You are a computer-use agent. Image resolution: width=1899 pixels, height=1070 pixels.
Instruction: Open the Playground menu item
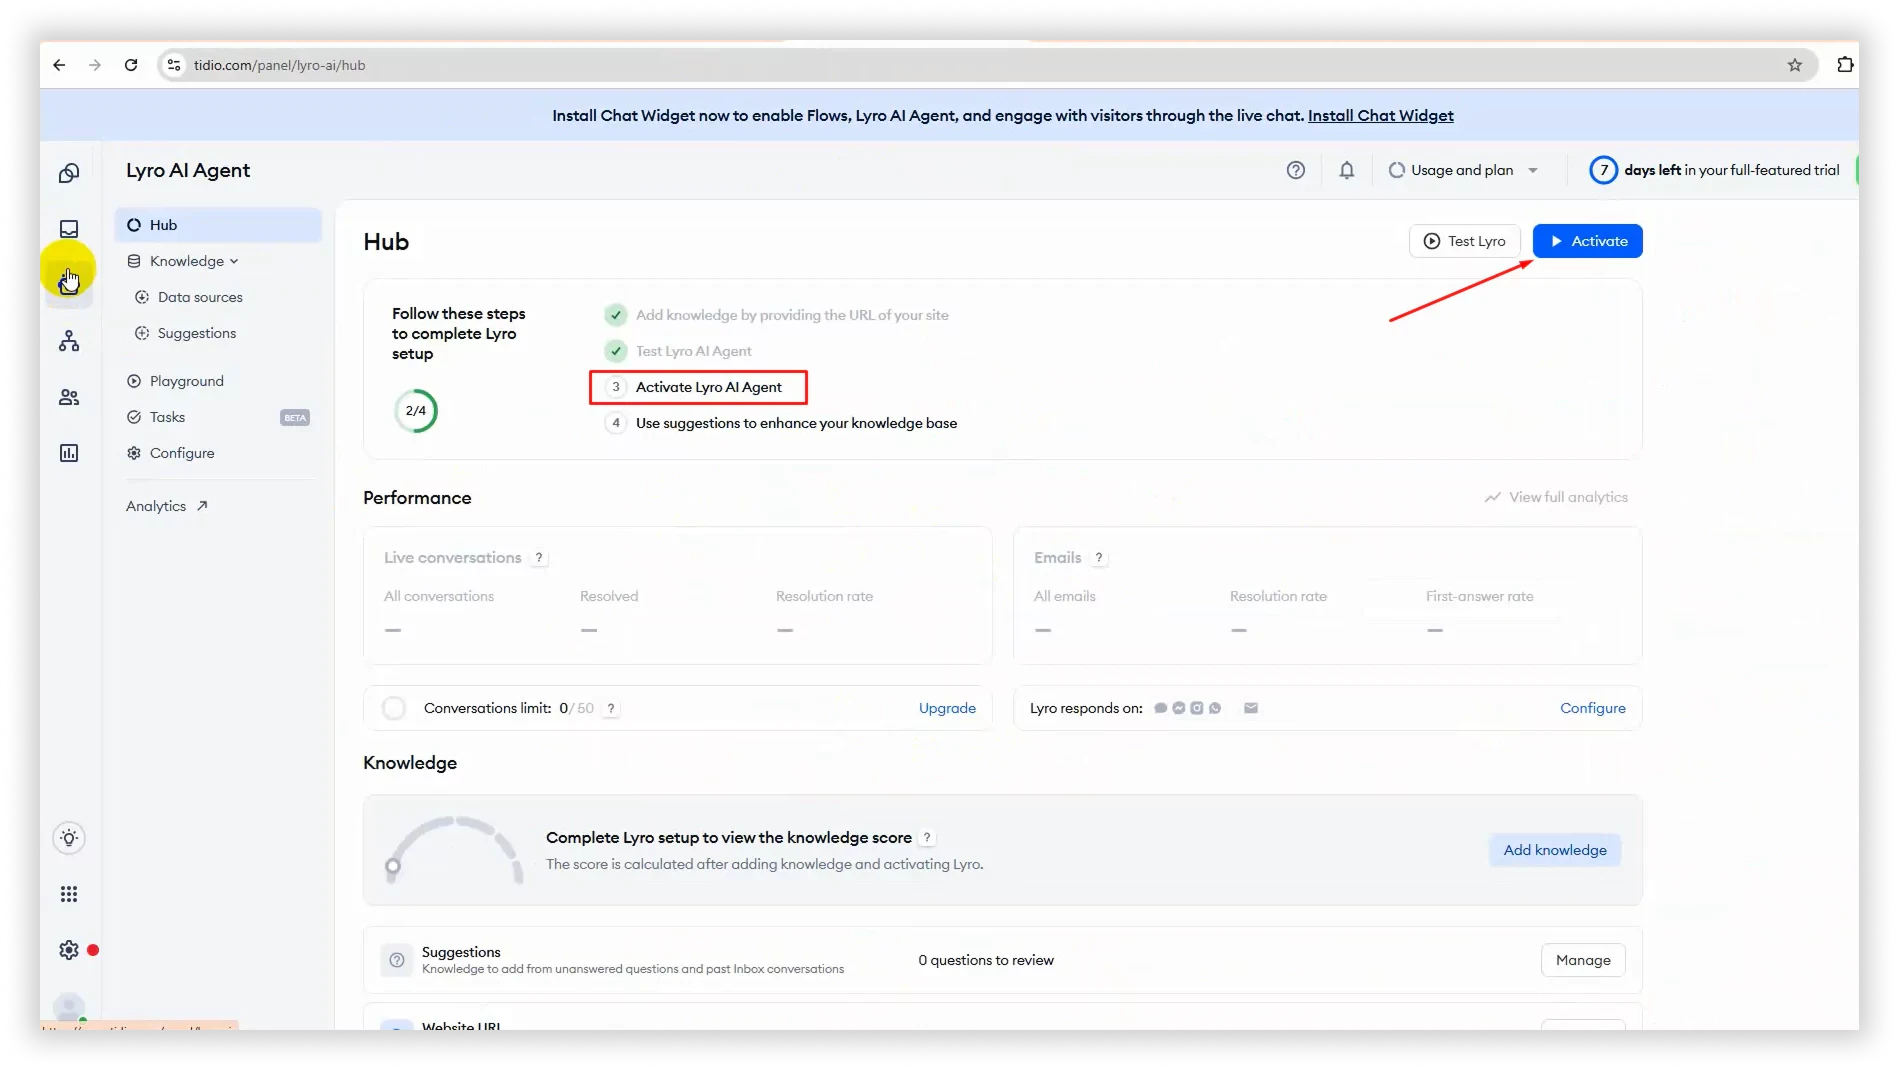tap(187, 381)
